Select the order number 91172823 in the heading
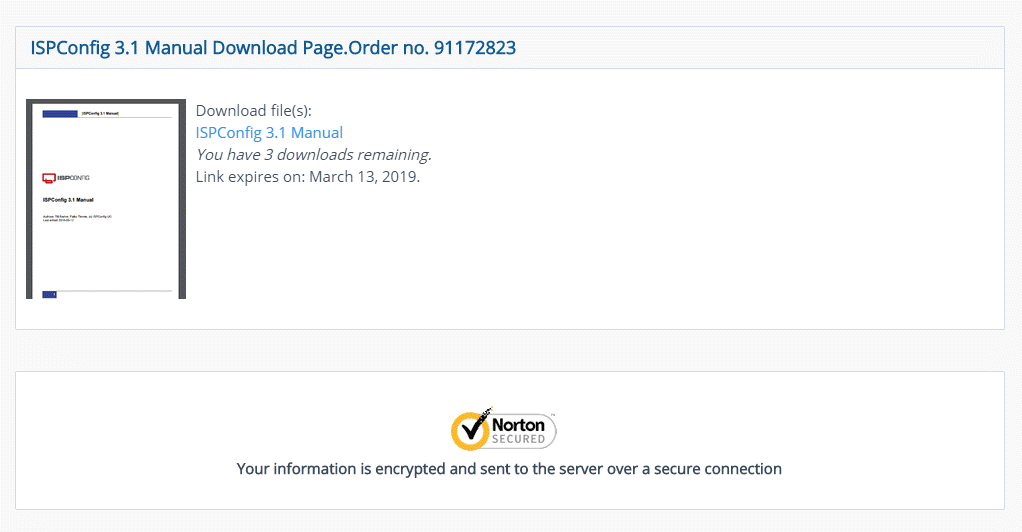The height and width of the screenshot is (532, 1022). [x=475, y=47]
